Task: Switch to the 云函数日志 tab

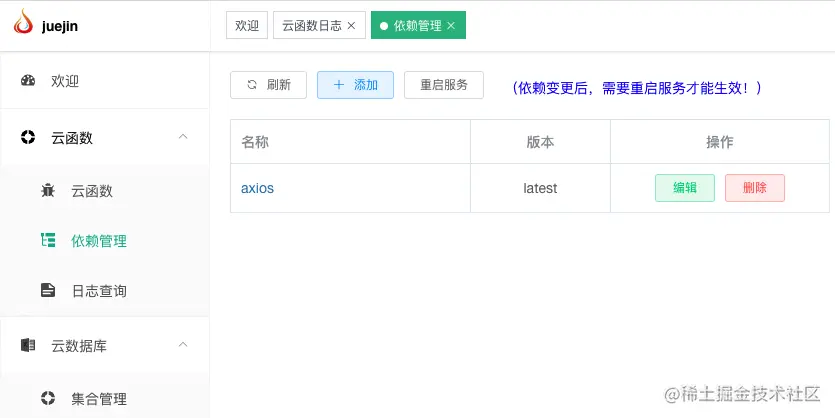Action: [x=320, y=26]
